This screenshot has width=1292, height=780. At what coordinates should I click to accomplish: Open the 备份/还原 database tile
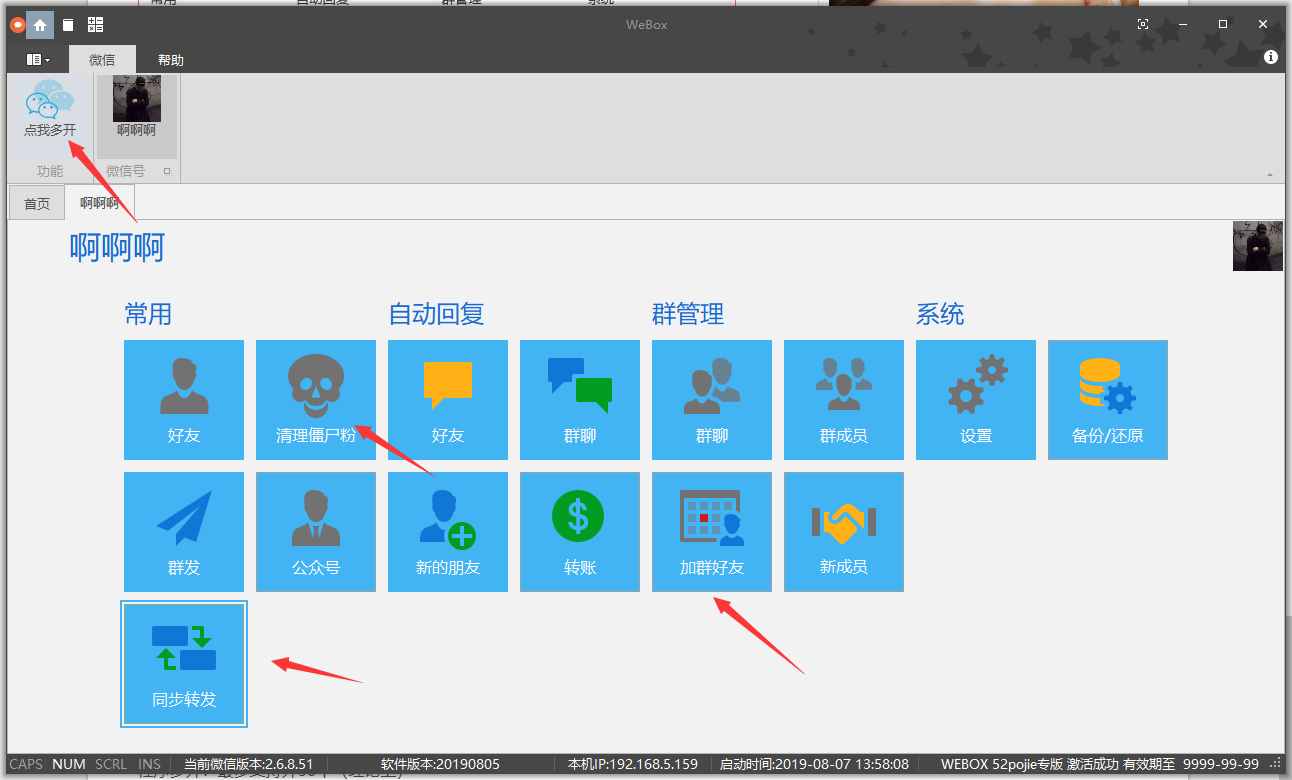pos(1108,400)
